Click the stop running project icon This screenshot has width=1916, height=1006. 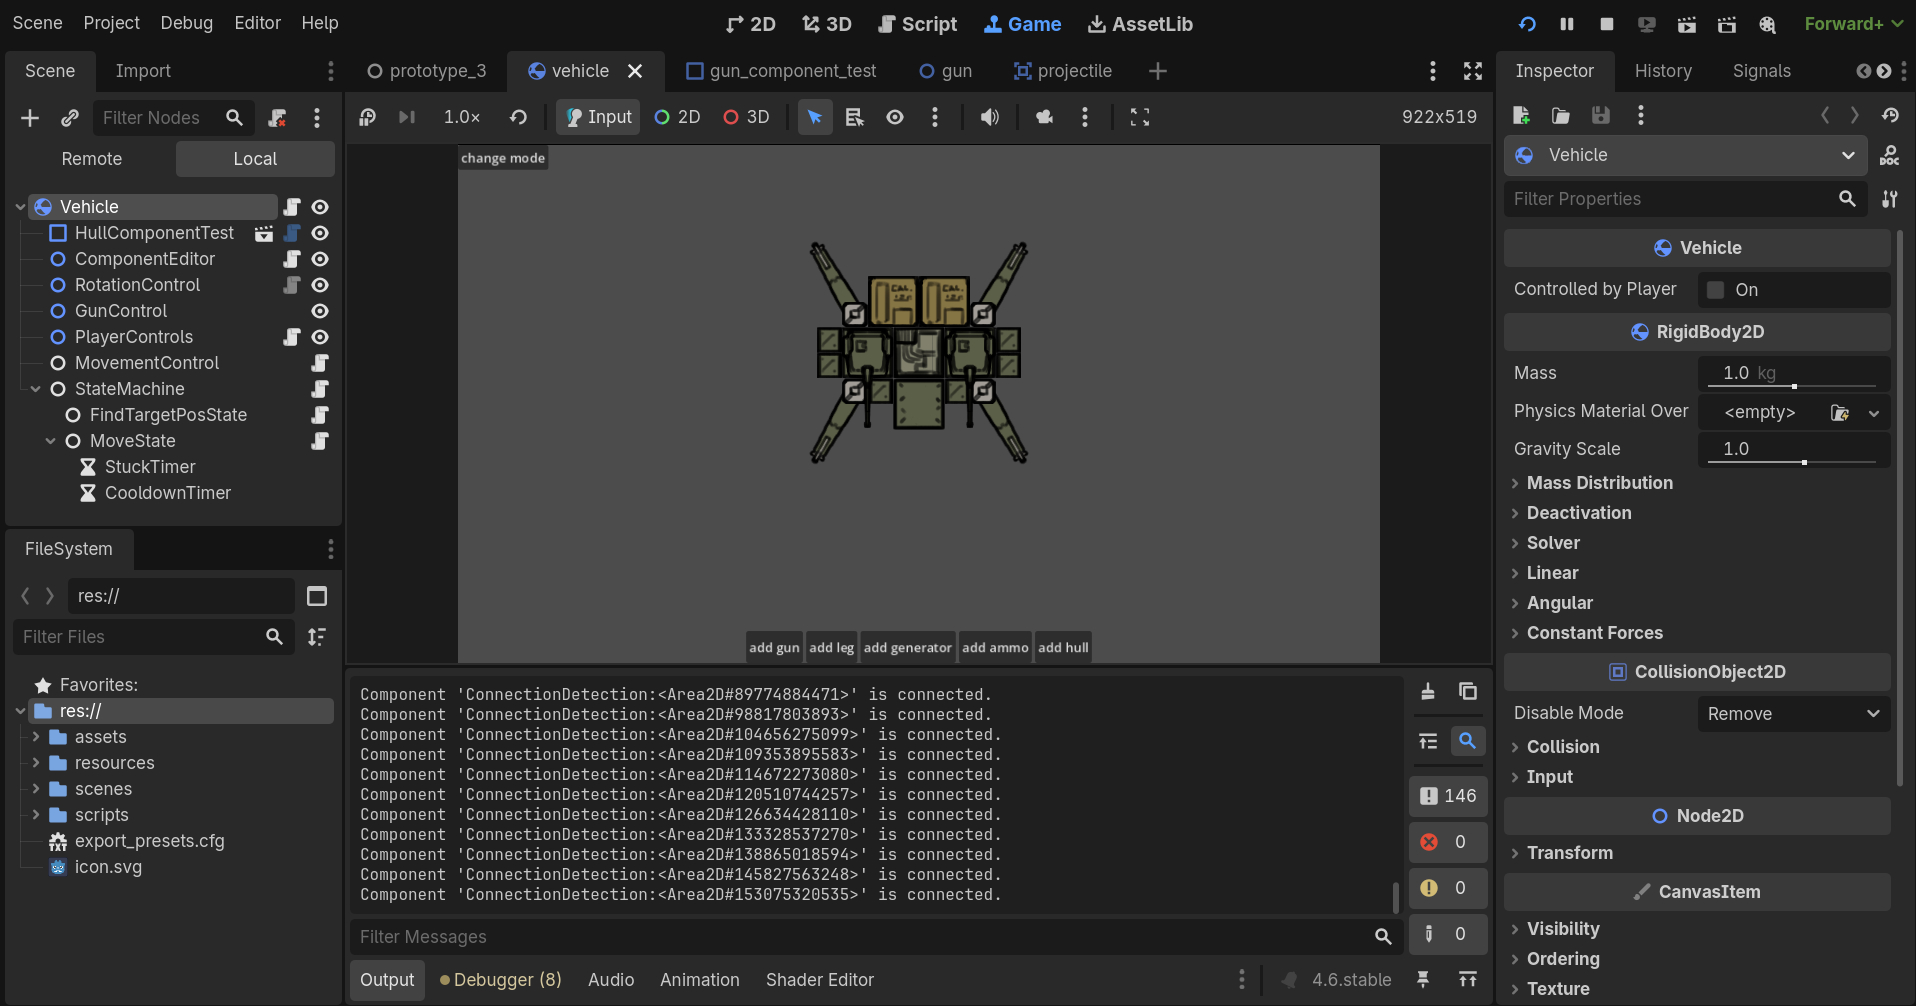point(1606,24)
